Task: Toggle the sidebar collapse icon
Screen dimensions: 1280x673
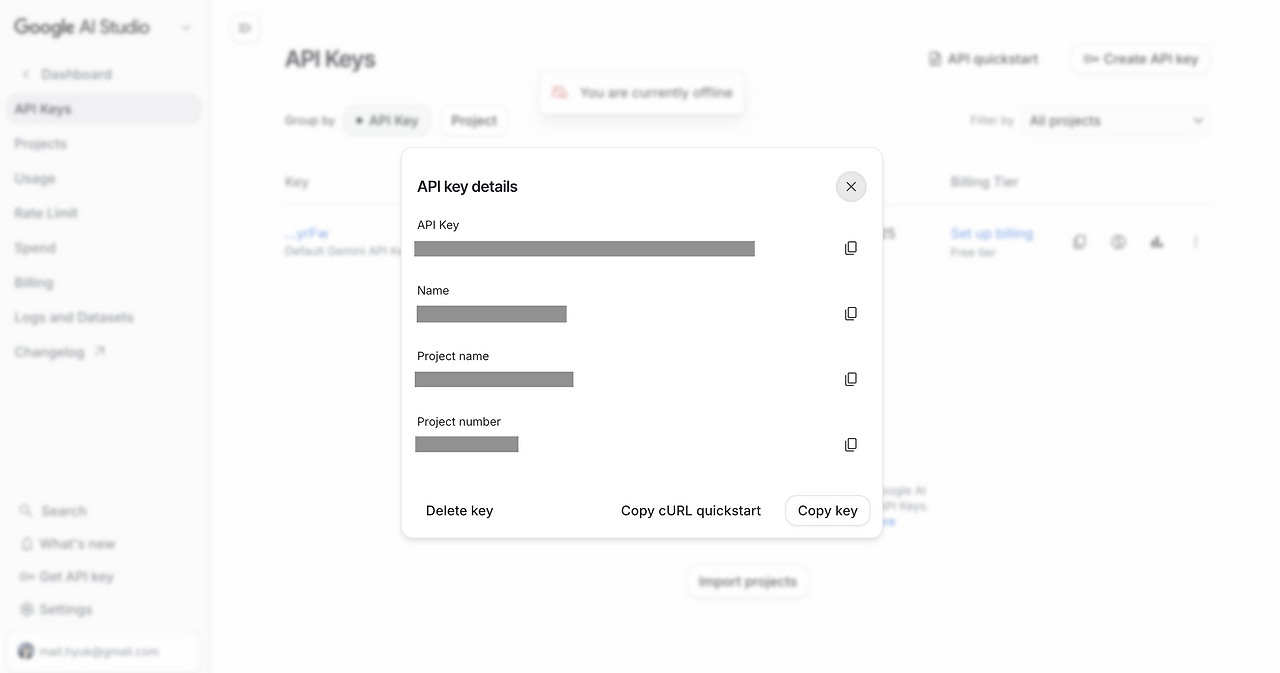Action: [245, 28]
